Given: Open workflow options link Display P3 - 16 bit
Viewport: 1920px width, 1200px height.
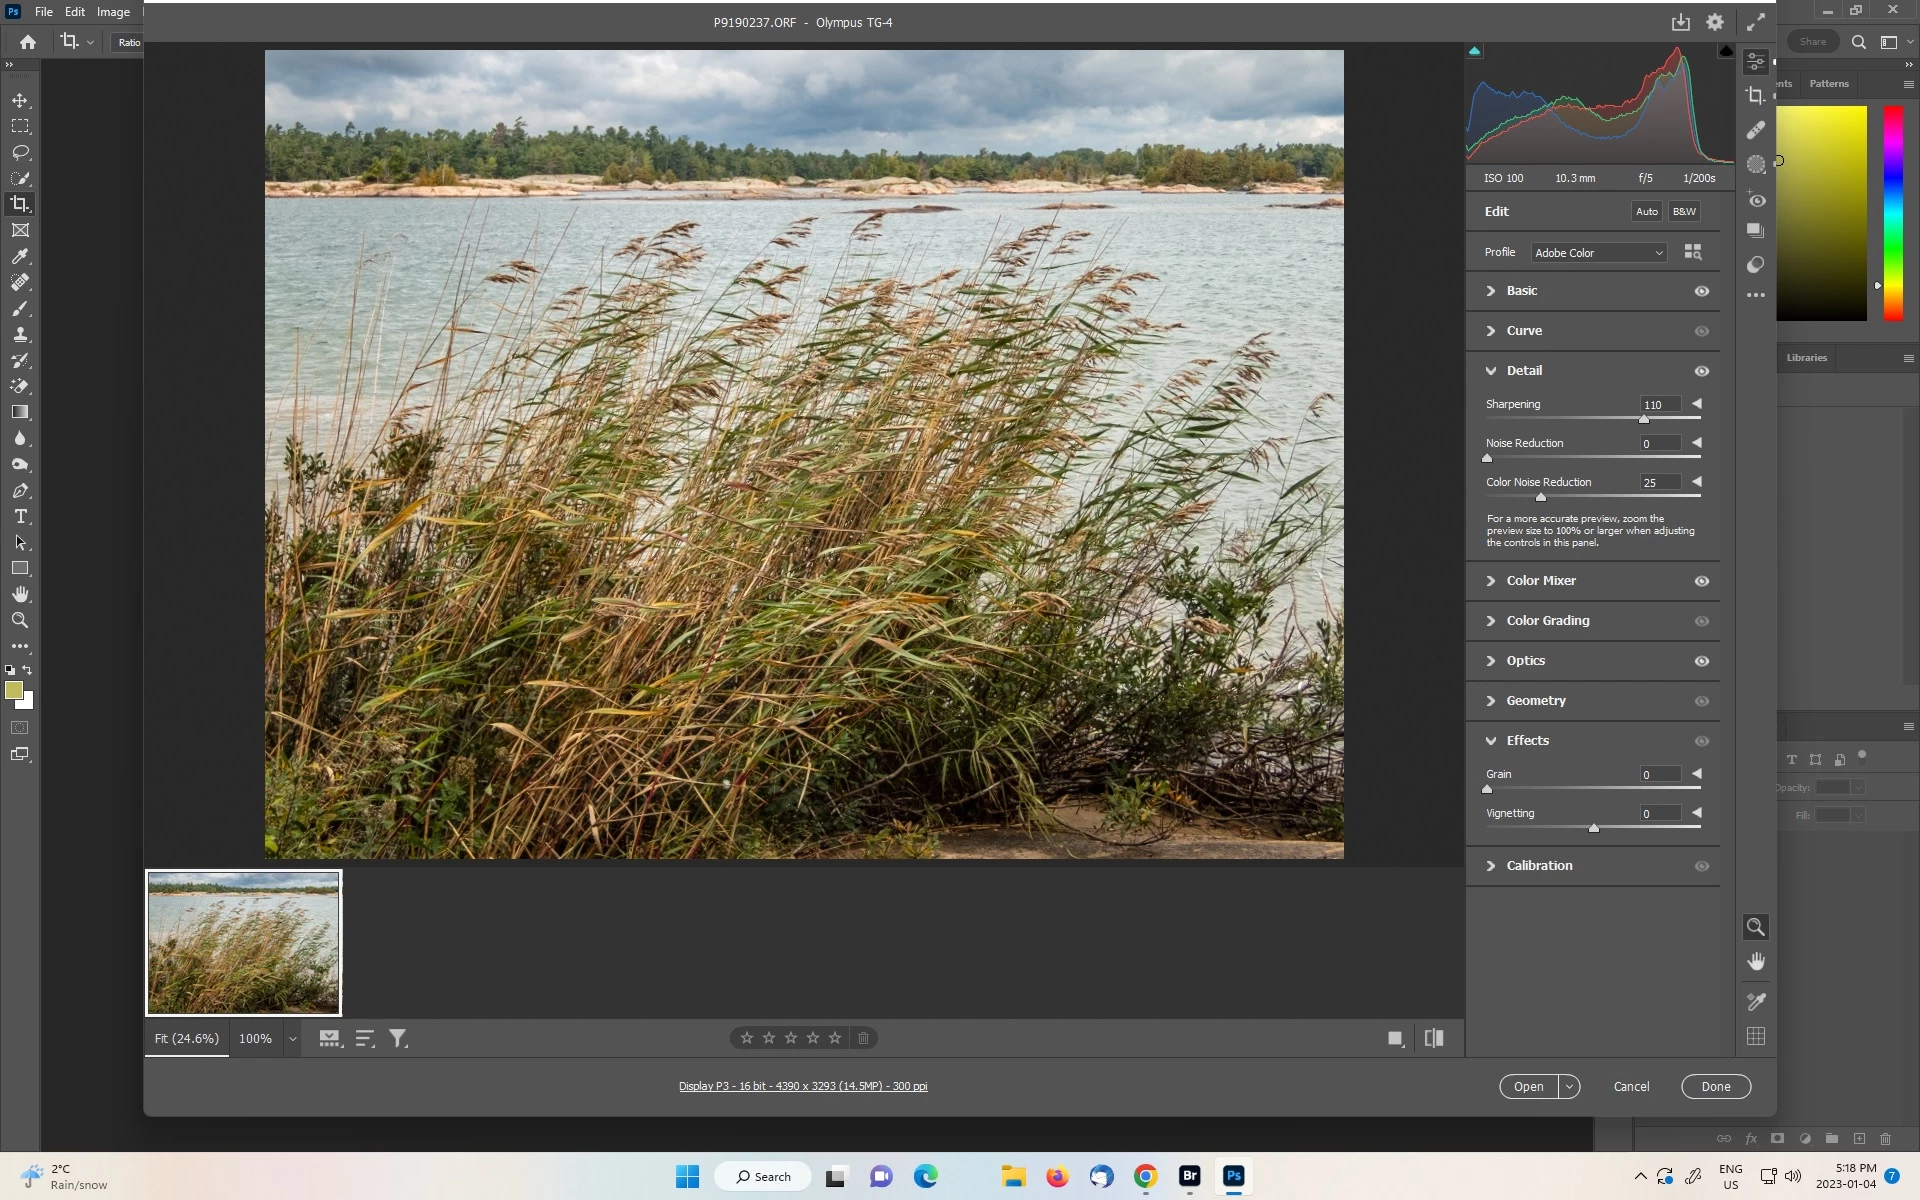Looking at the screenshot, I should 802,1086.
